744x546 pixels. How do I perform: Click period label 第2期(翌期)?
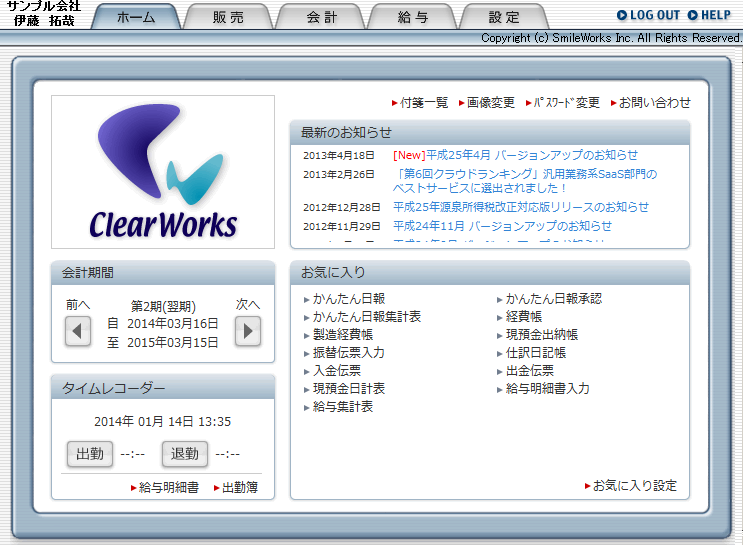coord(163,306)
